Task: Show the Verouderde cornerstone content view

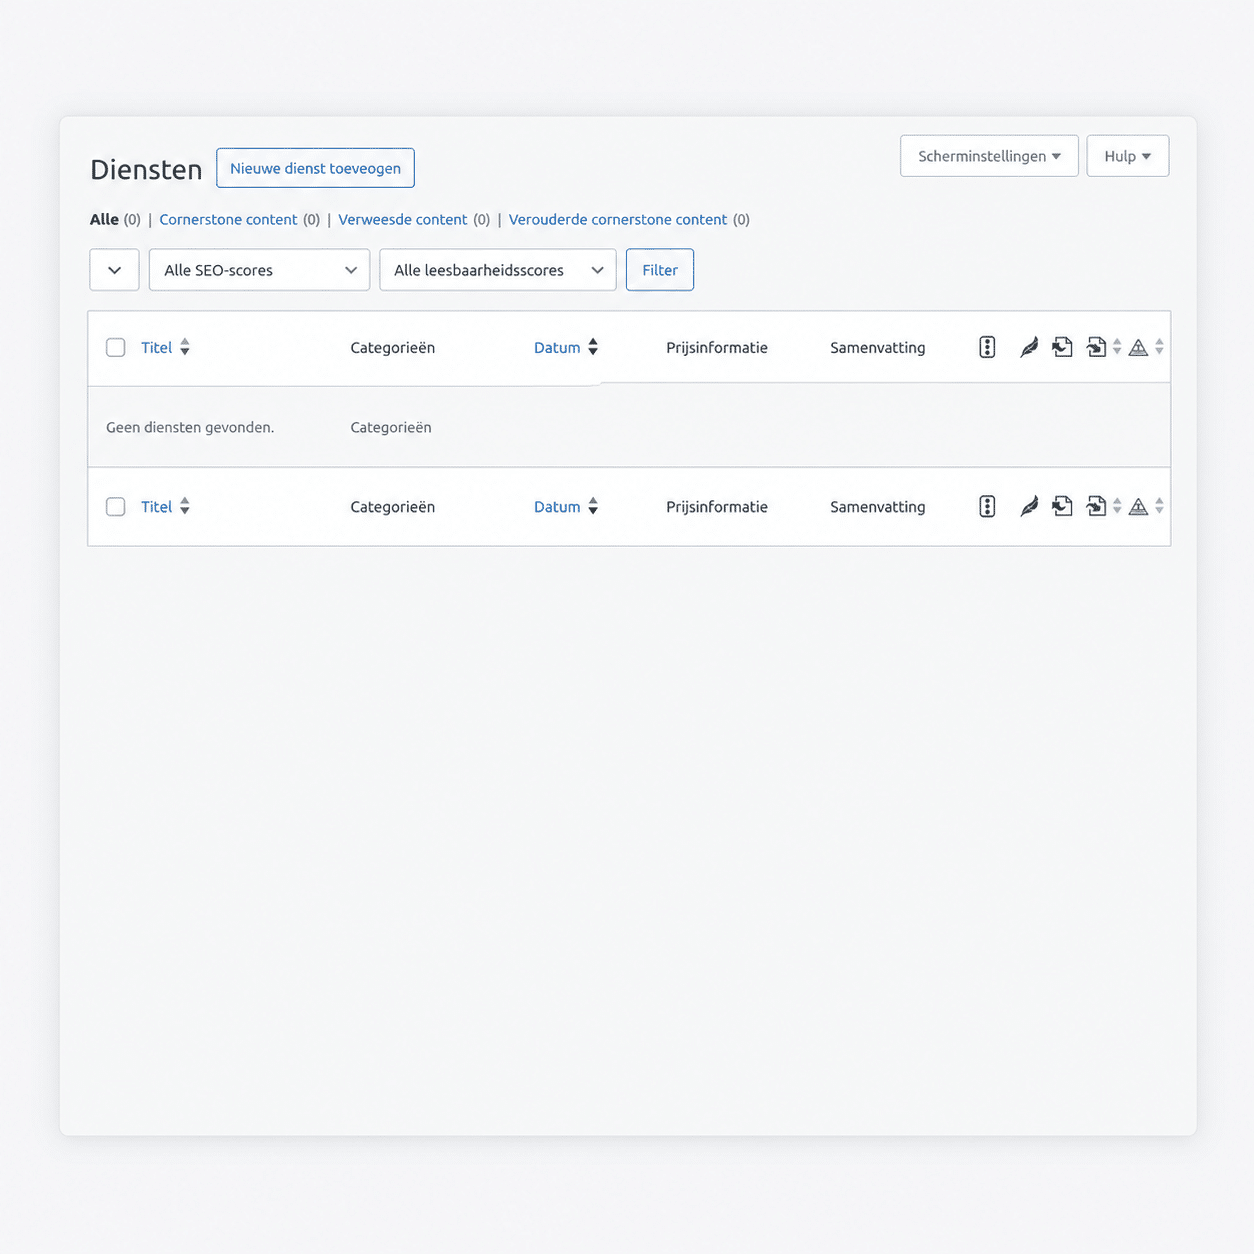Action: tap(617, 219)
